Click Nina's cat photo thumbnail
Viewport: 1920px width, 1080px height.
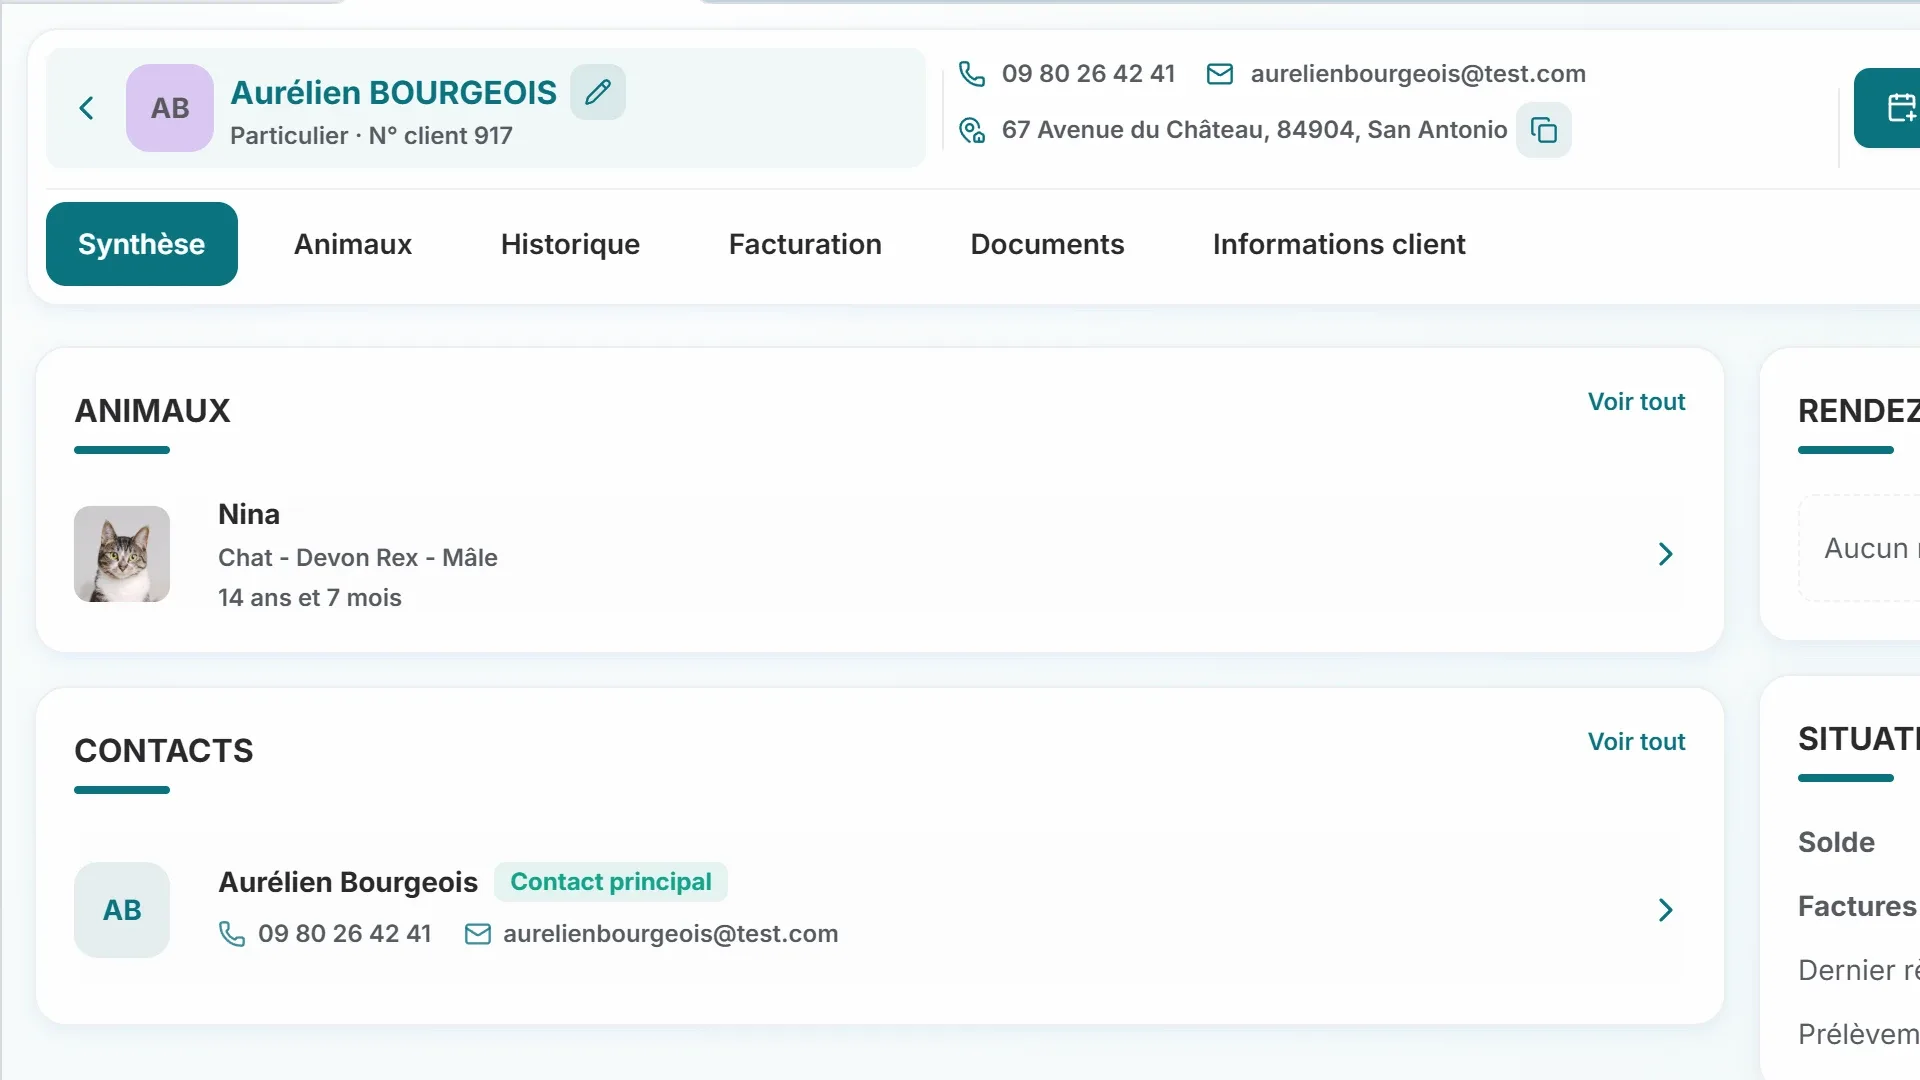tap(122, 554)
